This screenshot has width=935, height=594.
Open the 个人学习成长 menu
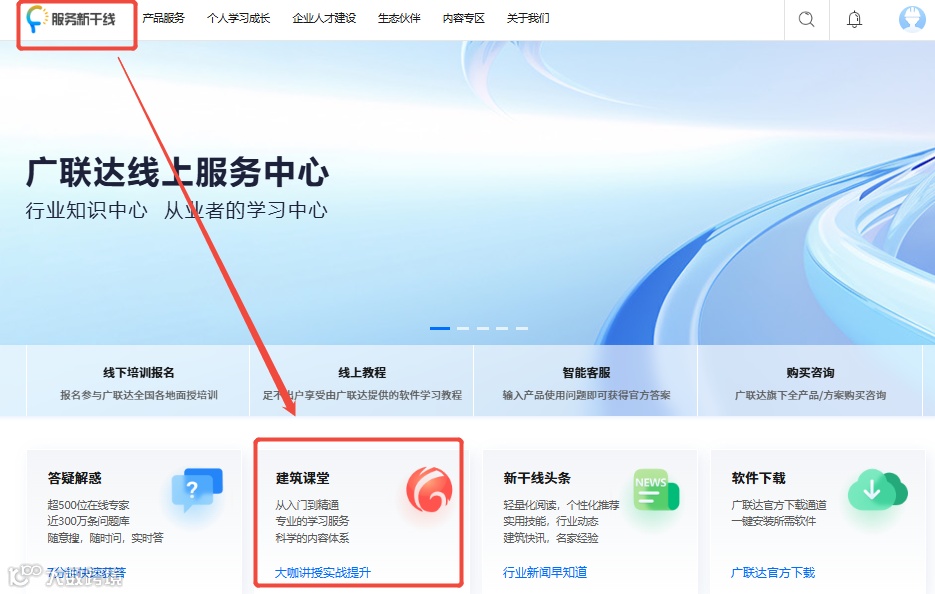(x=238, y=18)
